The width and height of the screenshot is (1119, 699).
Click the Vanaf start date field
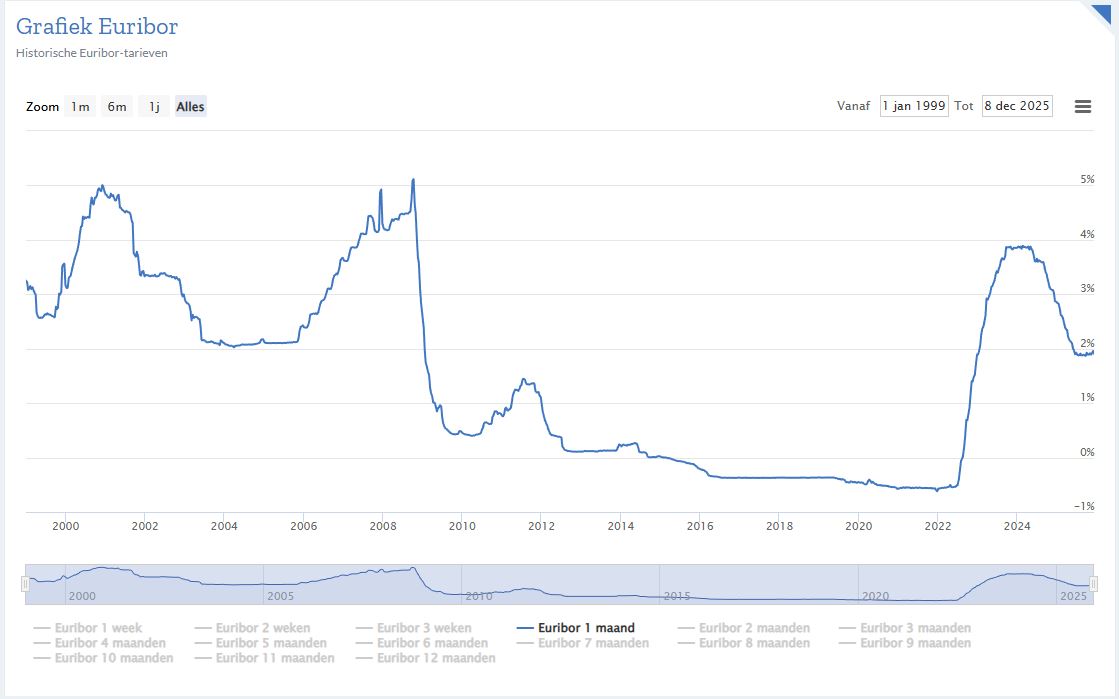(x=913, y=106)
